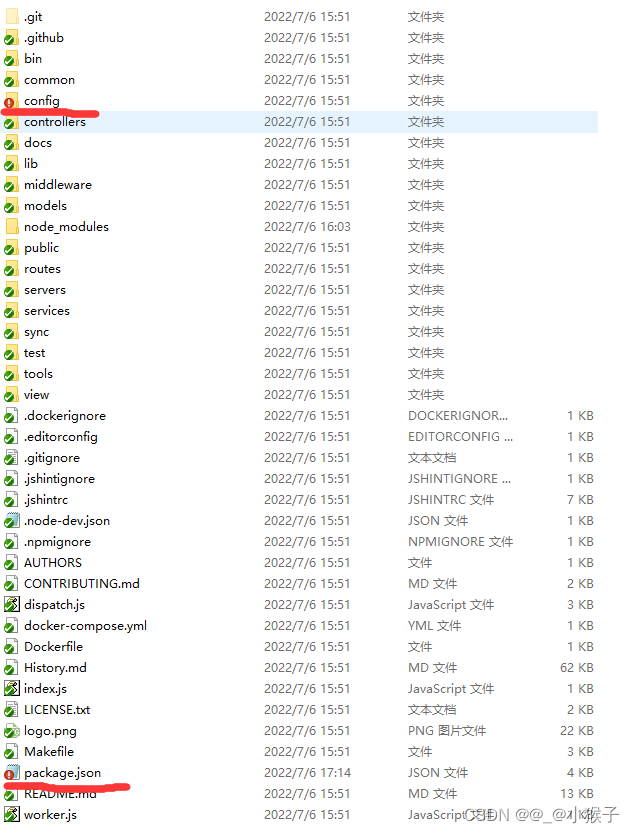Click the .github folder icon
Viewport: 635px width, 833px height.
[x=12, y=38]
